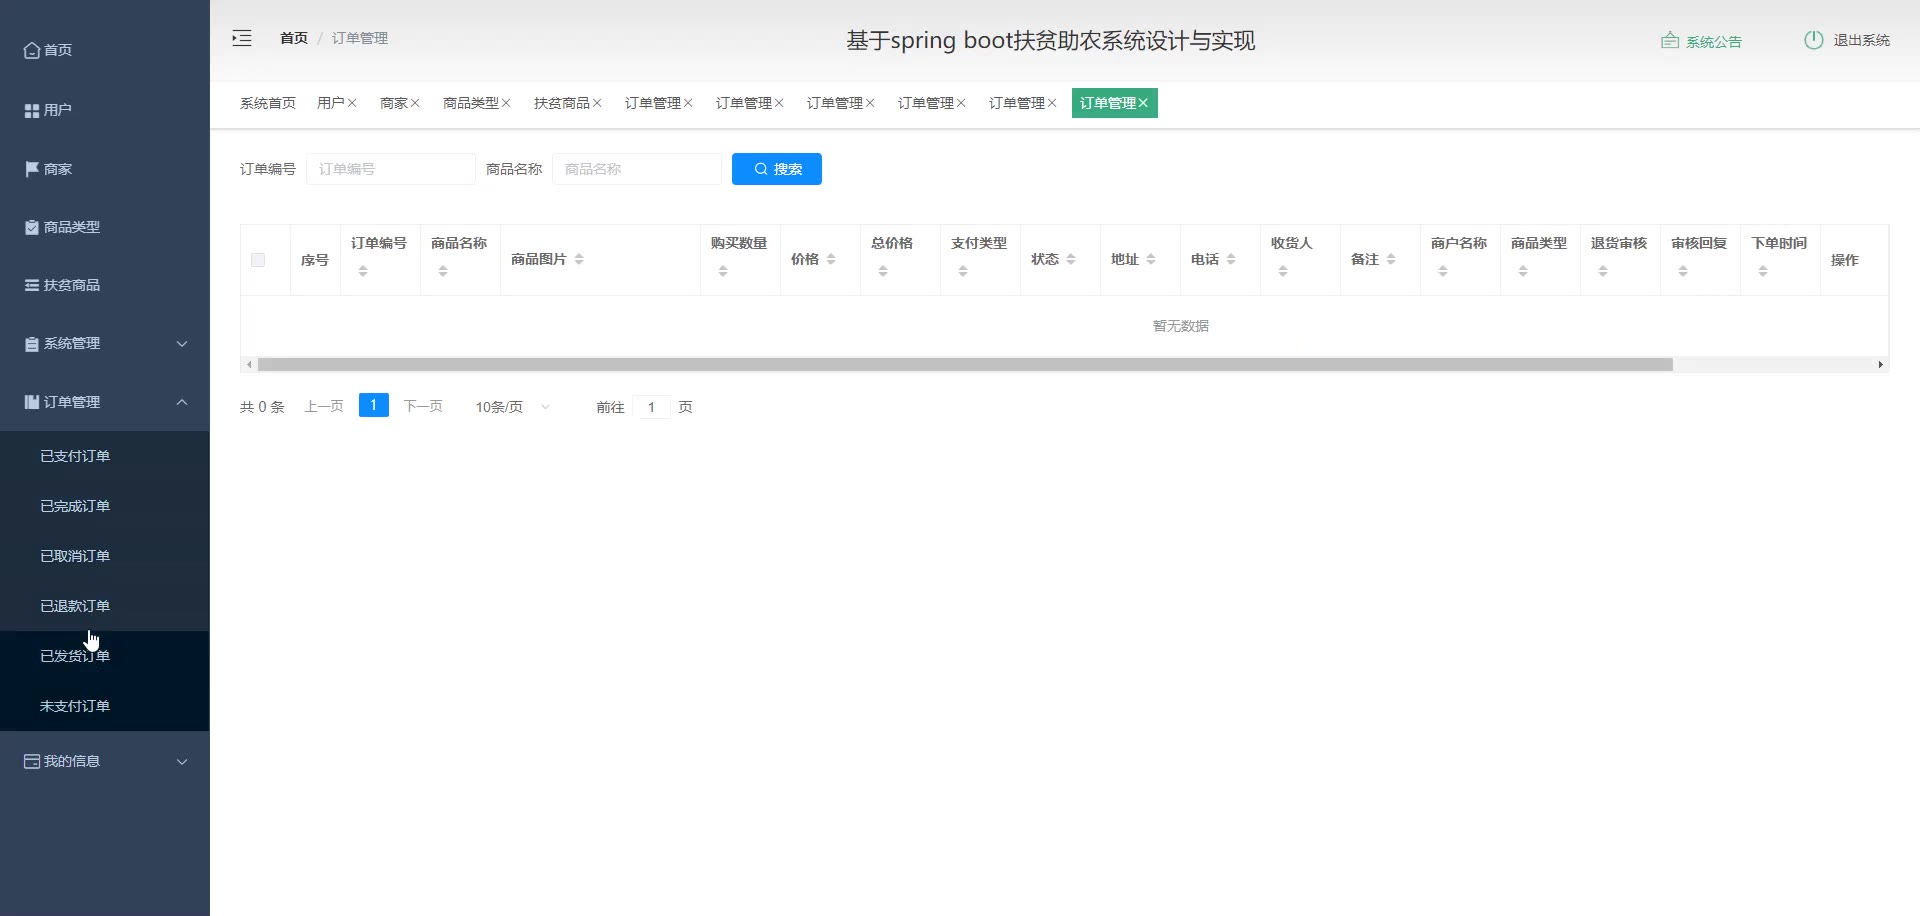Click the system announcement icon

[1669, 41]
